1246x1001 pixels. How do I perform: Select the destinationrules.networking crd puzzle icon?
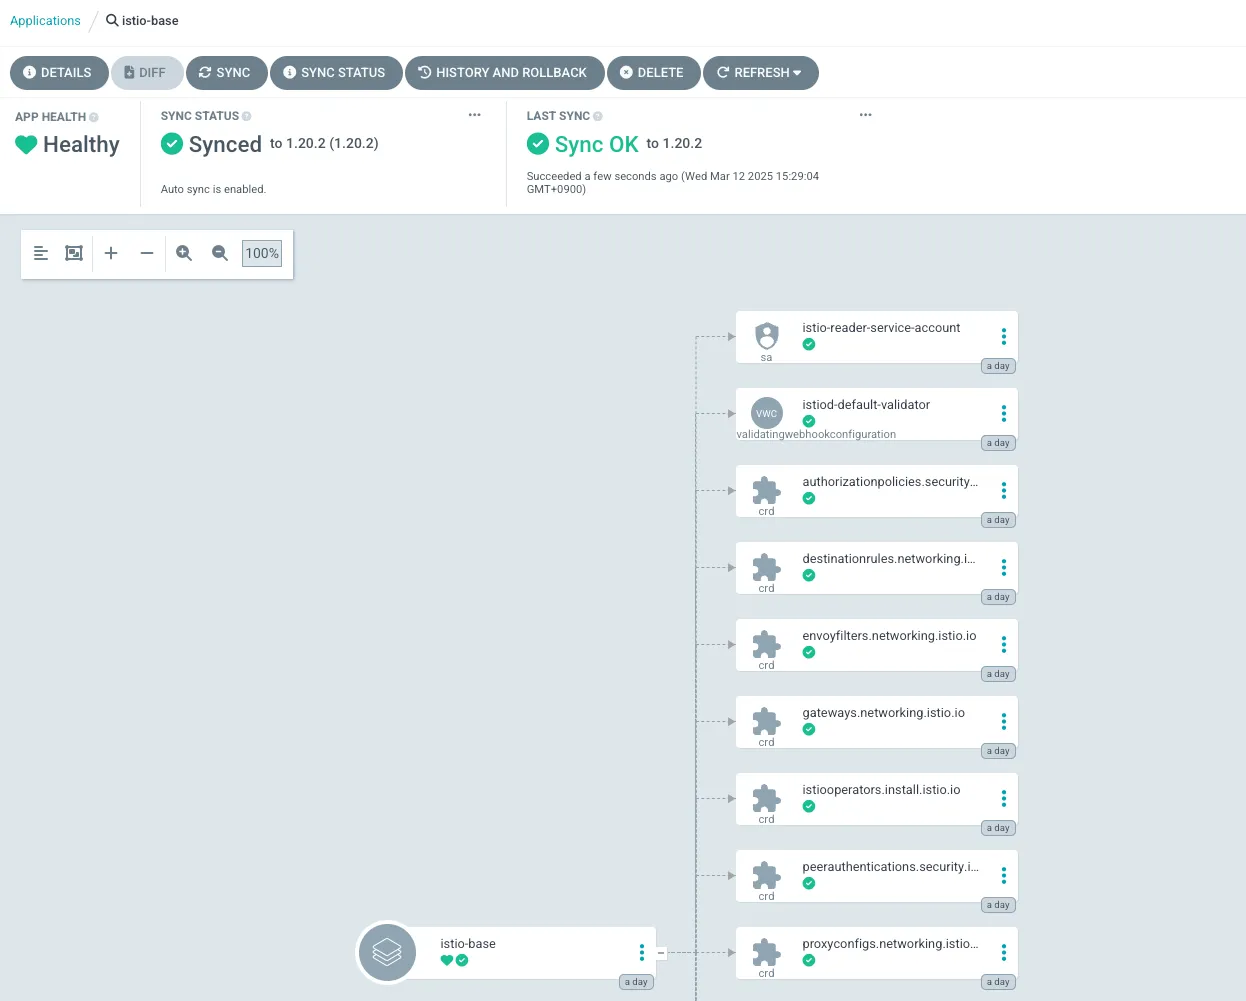click(x=767, y=567)
